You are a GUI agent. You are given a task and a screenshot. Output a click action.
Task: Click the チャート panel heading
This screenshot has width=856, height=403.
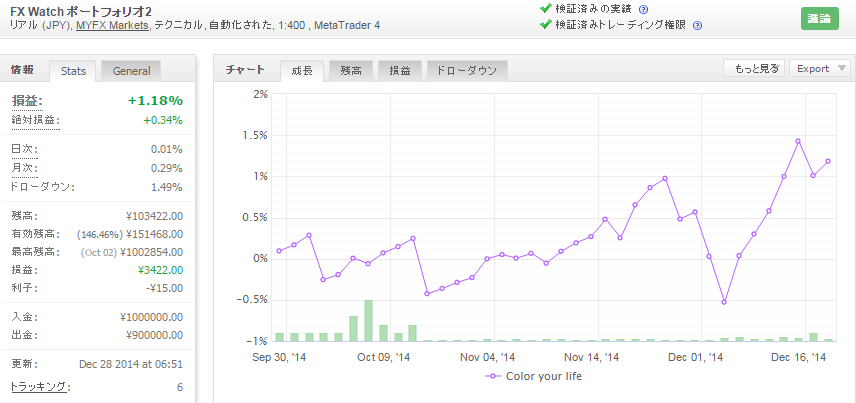pyautogui.click(x=245, y=69)
